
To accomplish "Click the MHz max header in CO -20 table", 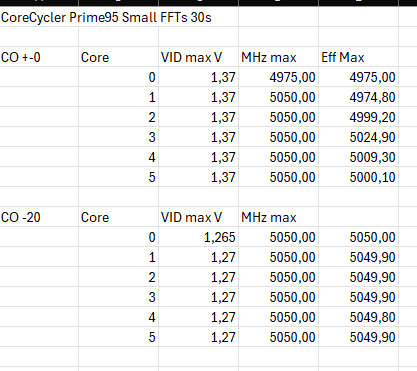I will coord(278,217).
